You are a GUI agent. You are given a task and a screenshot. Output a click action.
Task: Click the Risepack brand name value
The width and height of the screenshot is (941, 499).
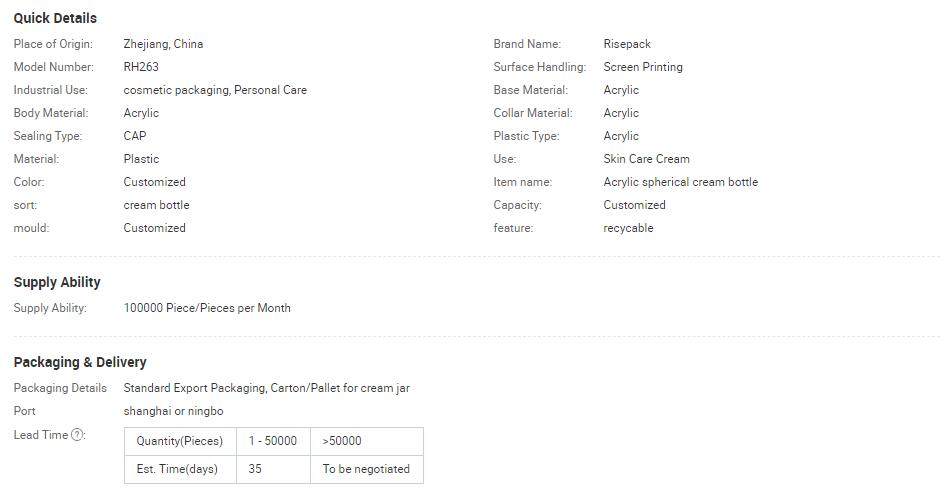click(x=627, y=44)
